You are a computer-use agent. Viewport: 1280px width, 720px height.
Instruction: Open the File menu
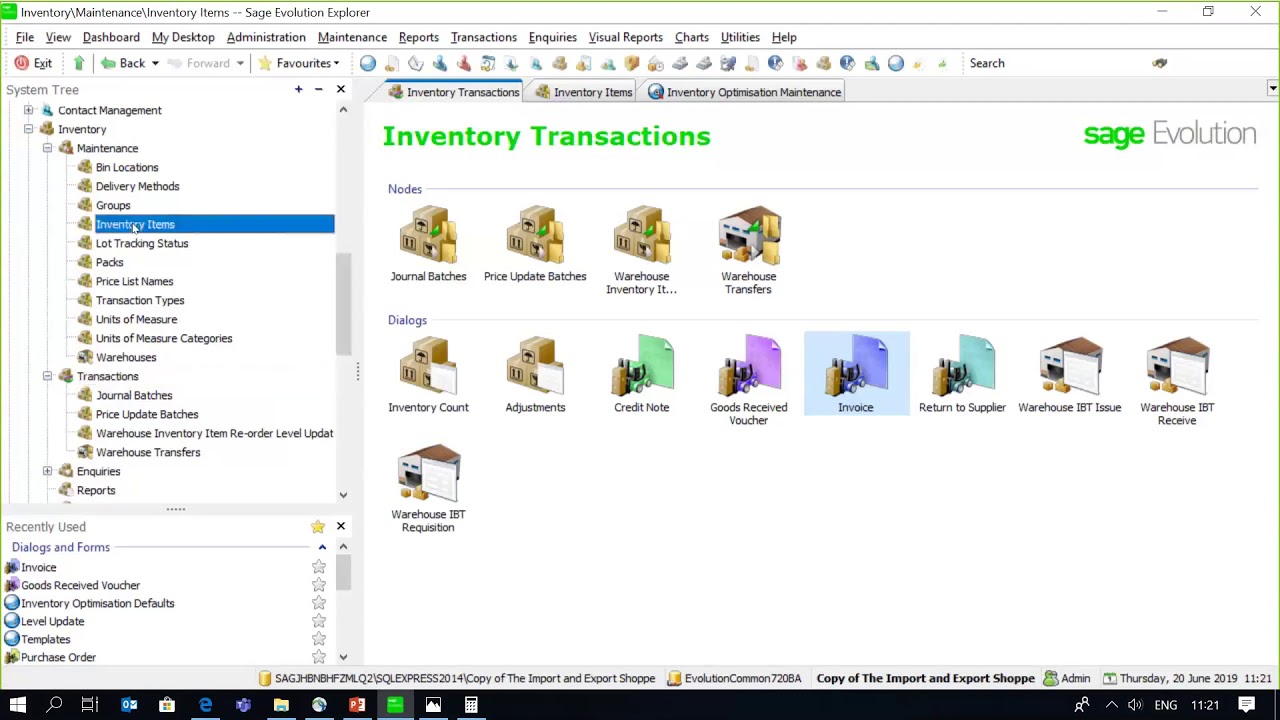[25, 37]
